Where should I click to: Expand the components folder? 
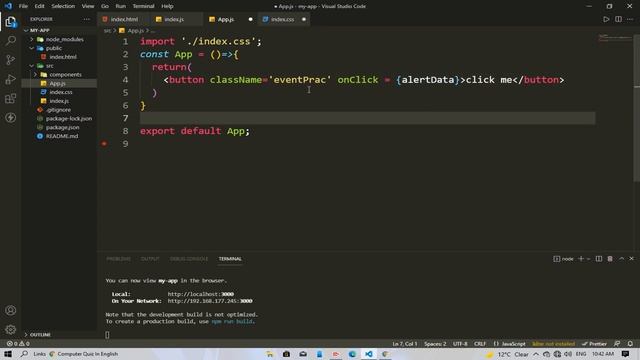[36, 75]
